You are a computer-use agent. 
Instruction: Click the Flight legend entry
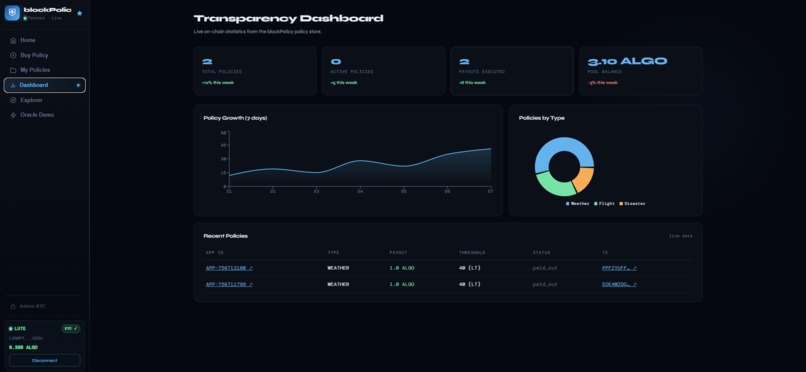pyautogui.click(x=604, y=204)
